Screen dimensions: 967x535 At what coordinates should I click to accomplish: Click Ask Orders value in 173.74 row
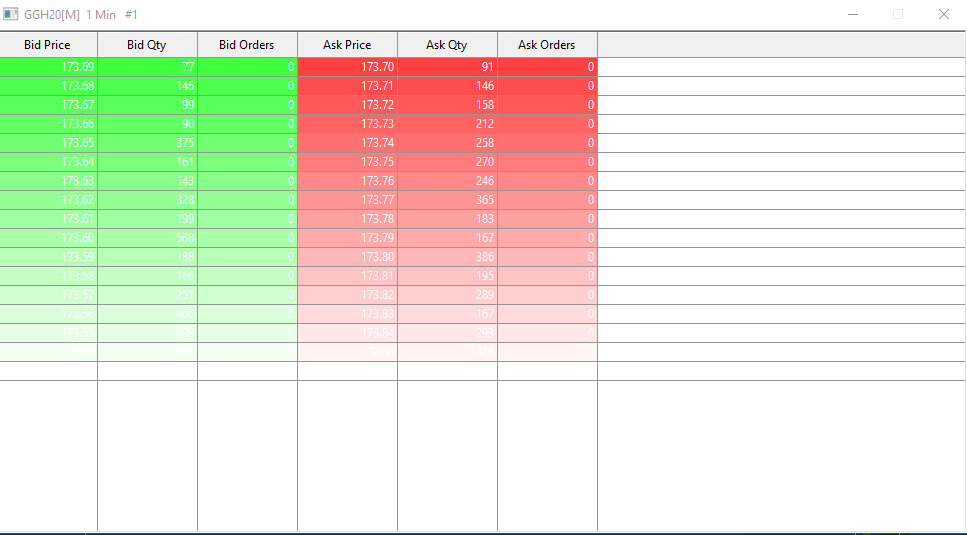(547, 143)
